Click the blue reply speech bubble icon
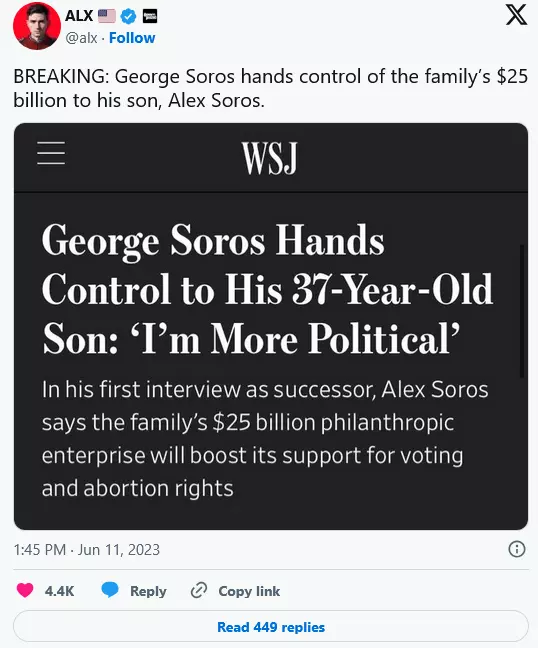The height and width of the screenshot is (648, 538). [x=110, y=590]
